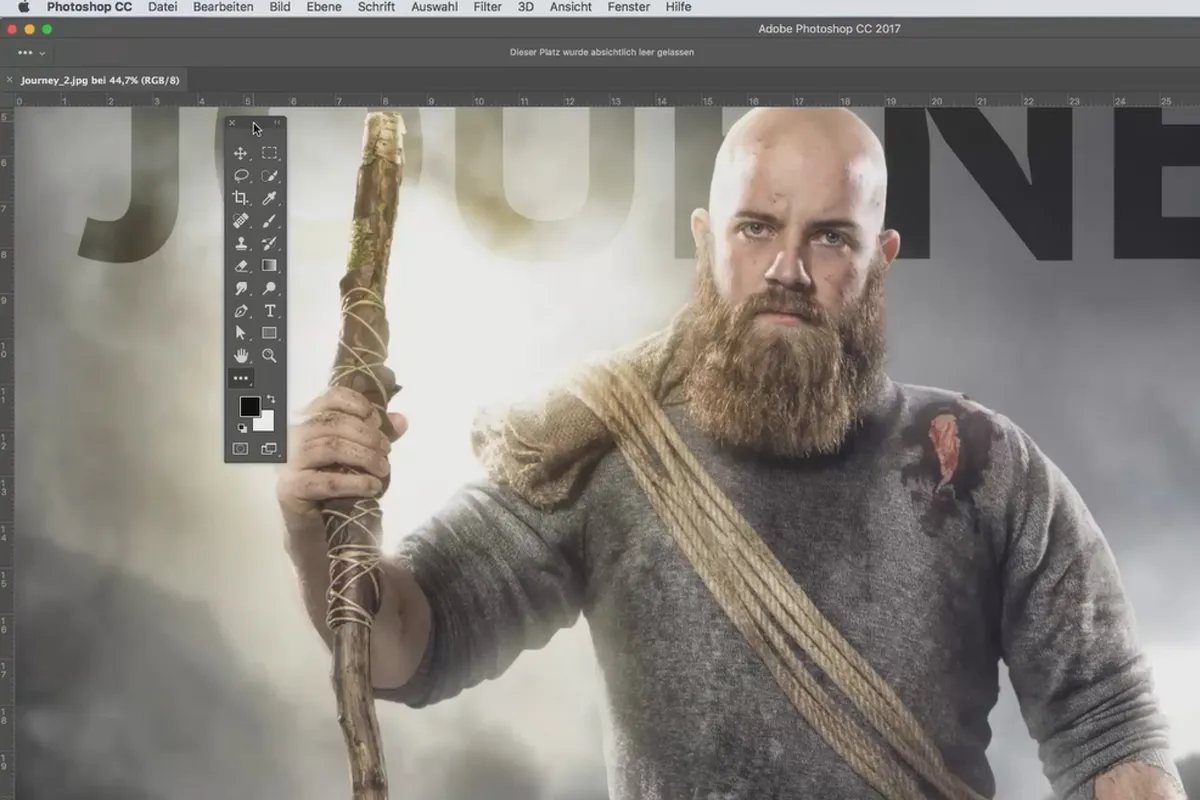Viewport: 1200px width, 800px height.
Task: Open the Ansicht menu
Action: (x=571, y=7)
